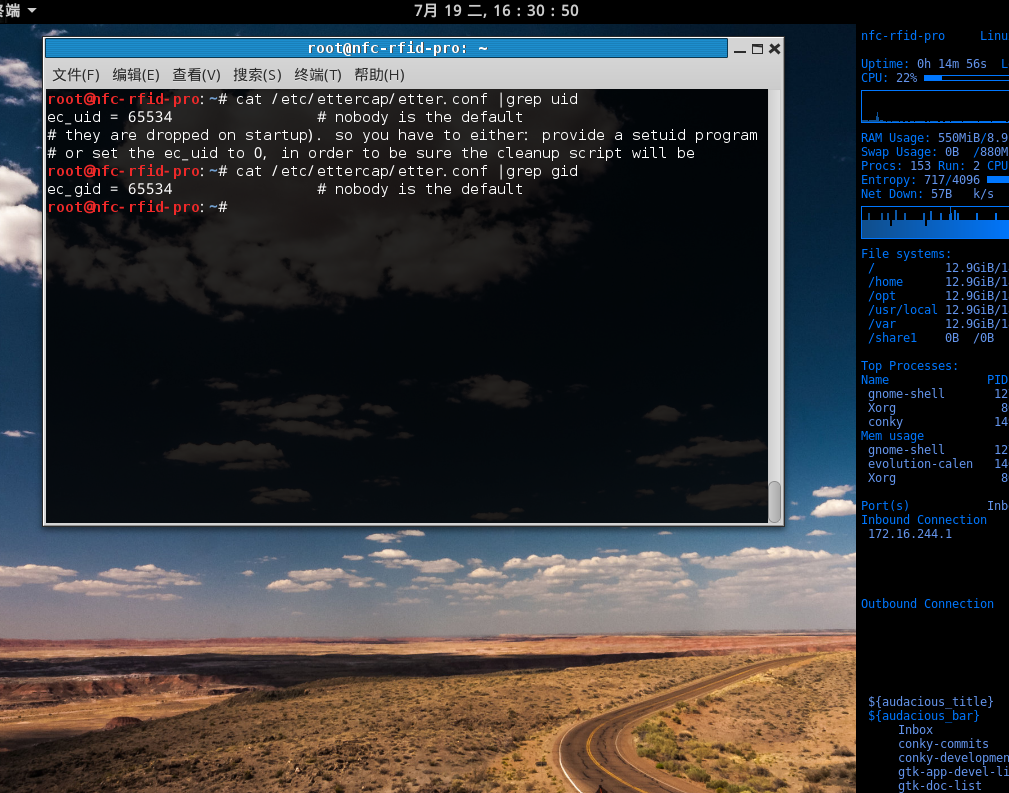Image resolution: width=1009 pixels, height=793 pixels.
Task: Click the 172.16.244.1 inbound address
Action: pos(909,534)
